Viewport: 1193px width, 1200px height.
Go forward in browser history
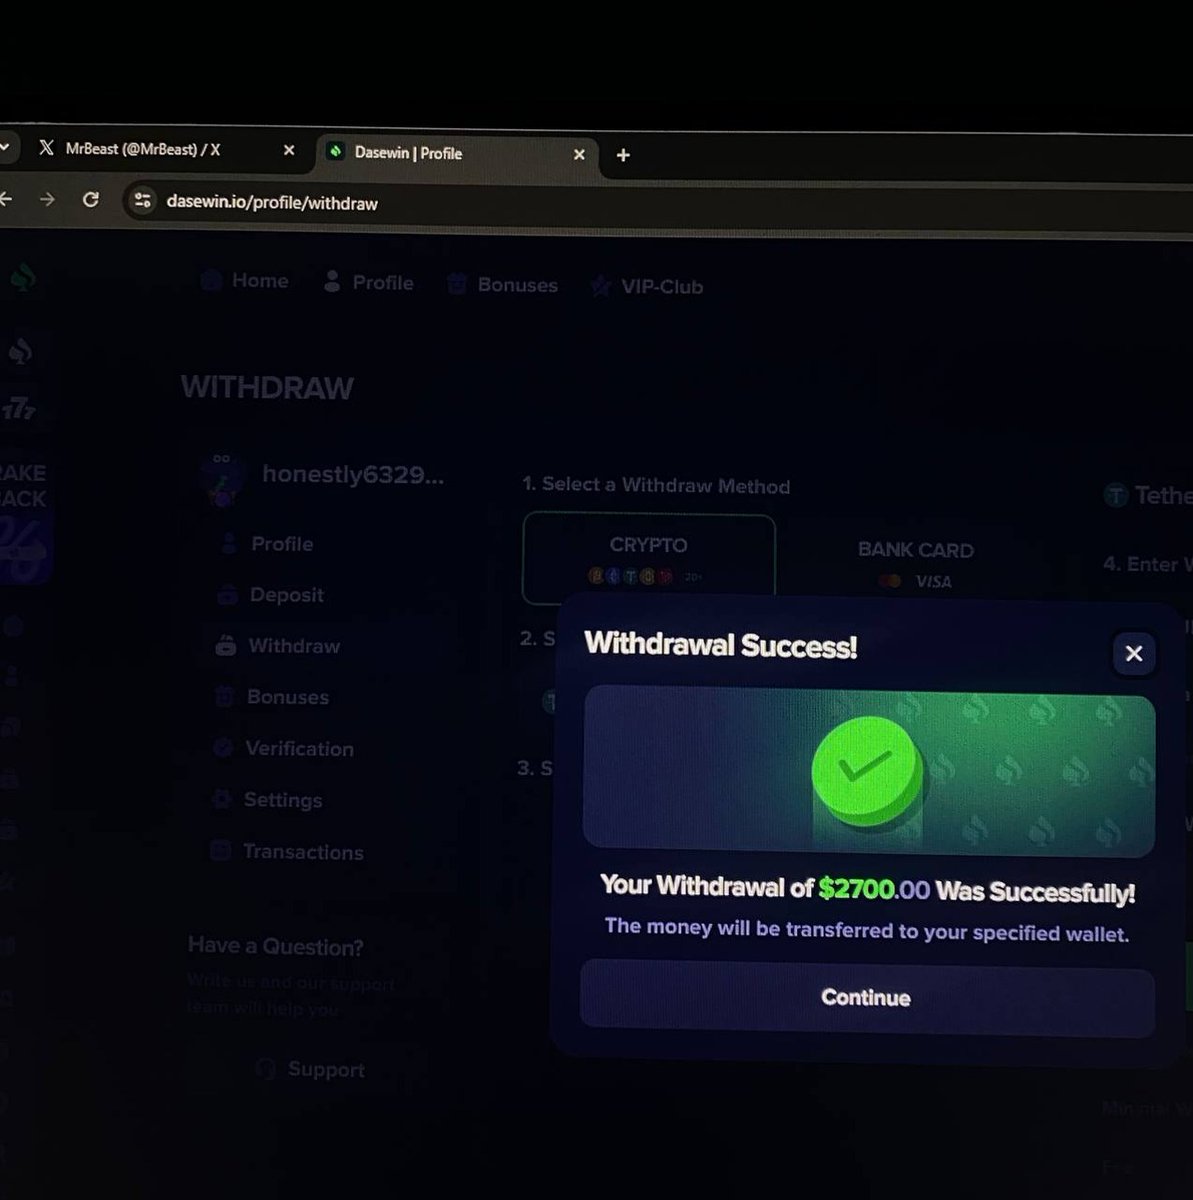47,200
